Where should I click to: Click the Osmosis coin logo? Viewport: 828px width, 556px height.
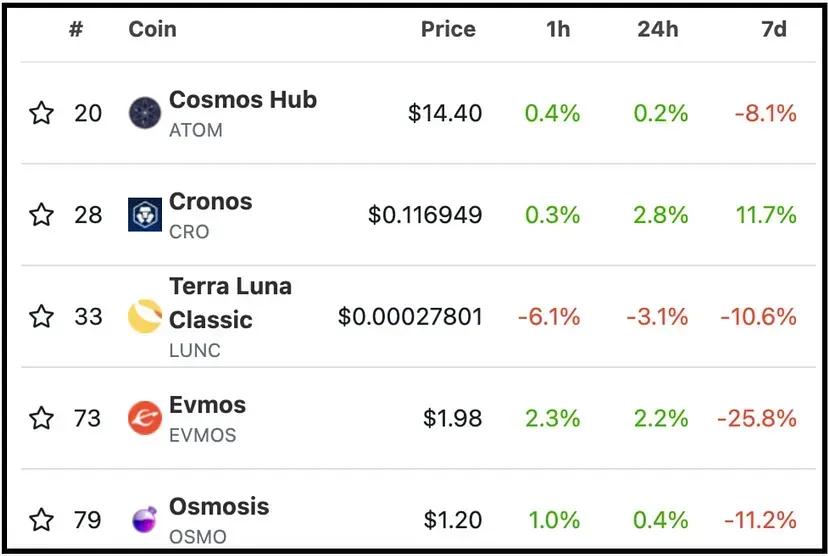(x=145, y=520)
